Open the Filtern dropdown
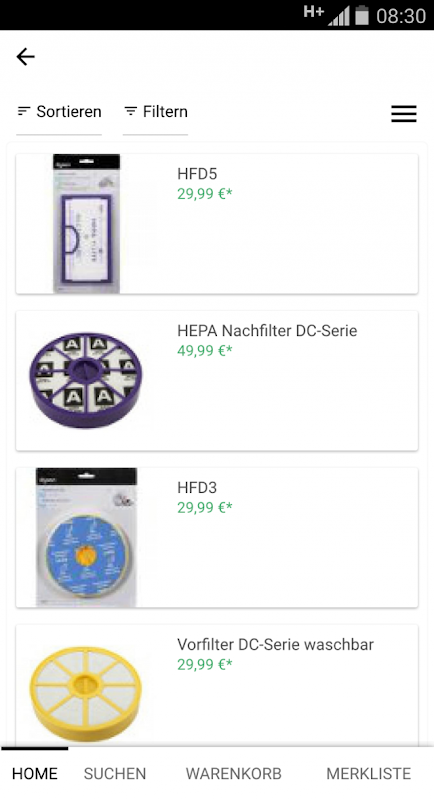Image resolution: width=434 pixels, height=800 pixels. coord(156,112)
